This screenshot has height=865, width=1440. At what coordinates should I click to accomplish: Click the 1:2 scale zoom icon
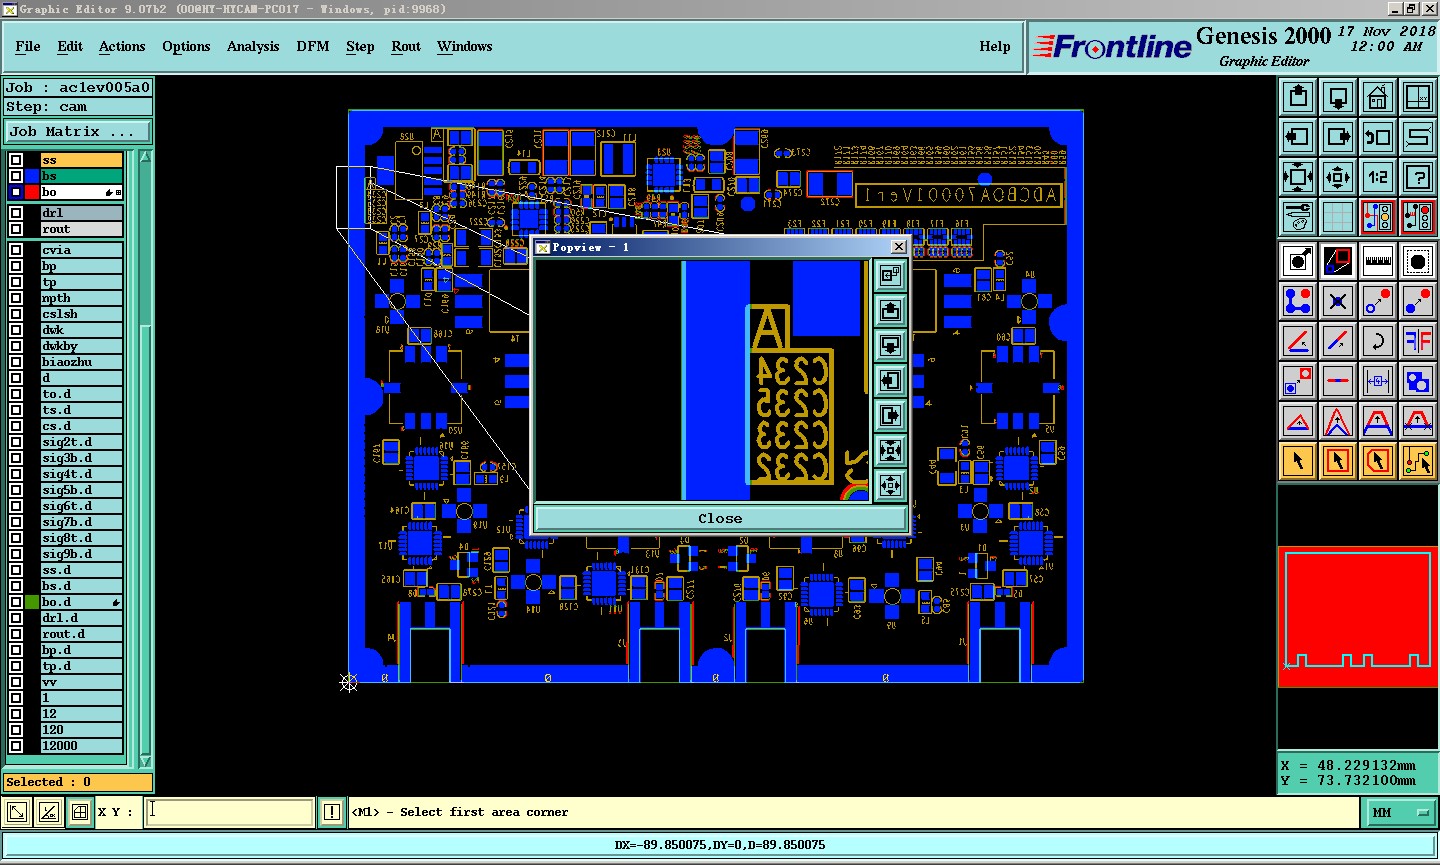1378,177
